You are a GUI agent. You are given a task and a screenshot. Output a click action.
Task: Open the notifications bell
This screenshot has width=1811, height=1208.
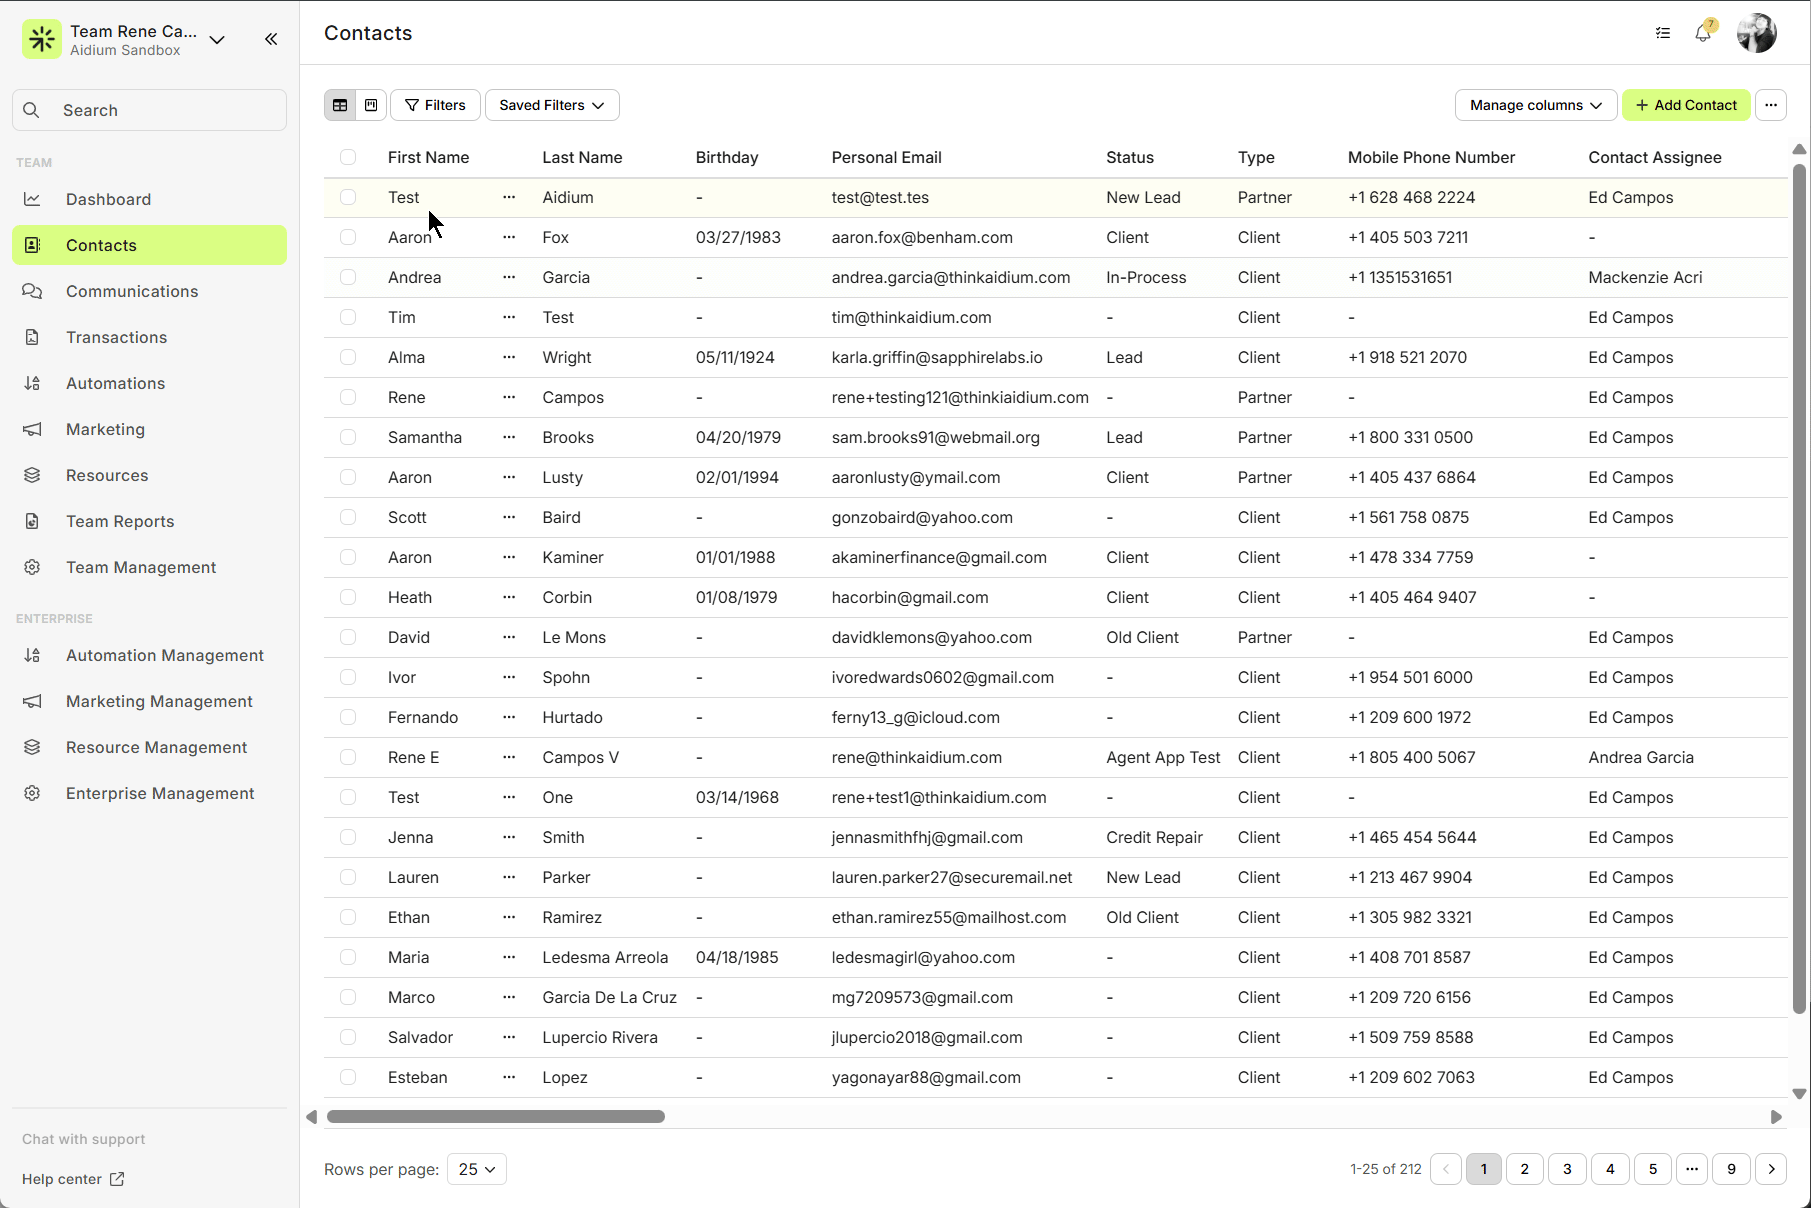point(1703,33)
